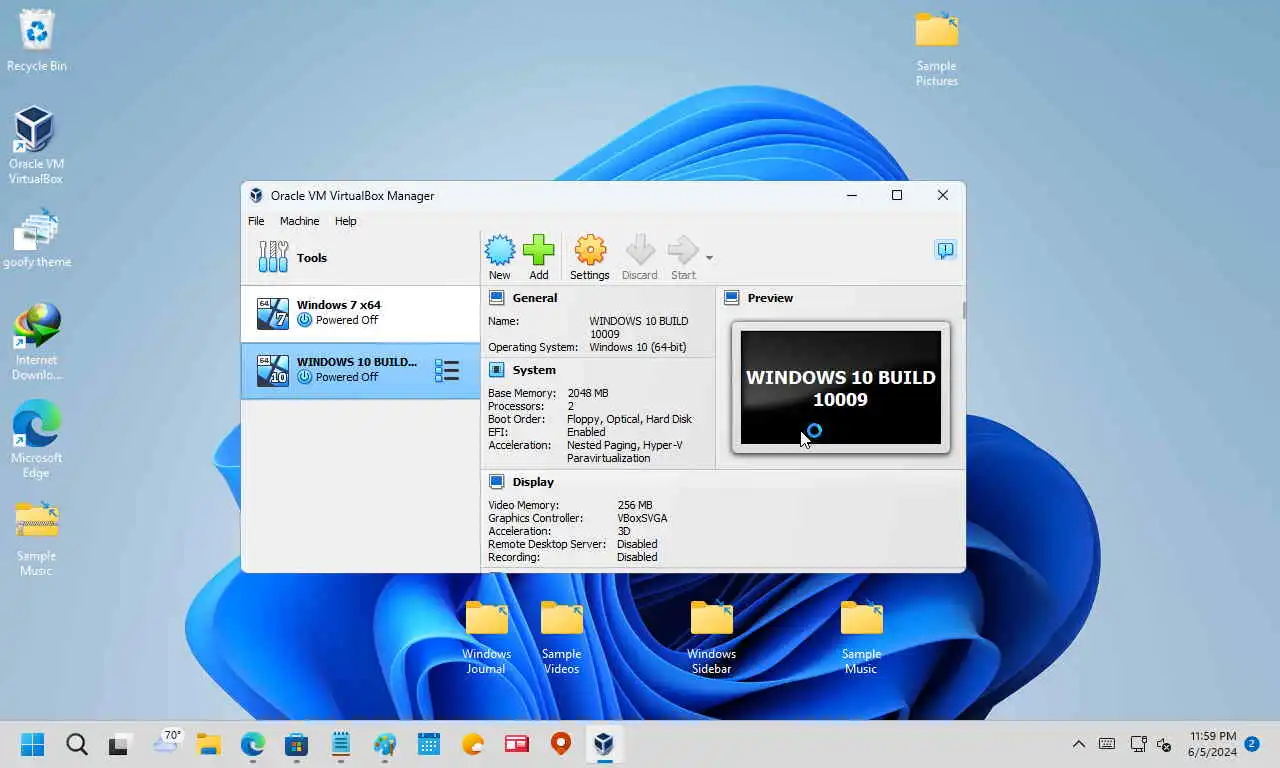Click the Display section header
The width and height of the screenshot is (1280, 768).
[533, 482]
